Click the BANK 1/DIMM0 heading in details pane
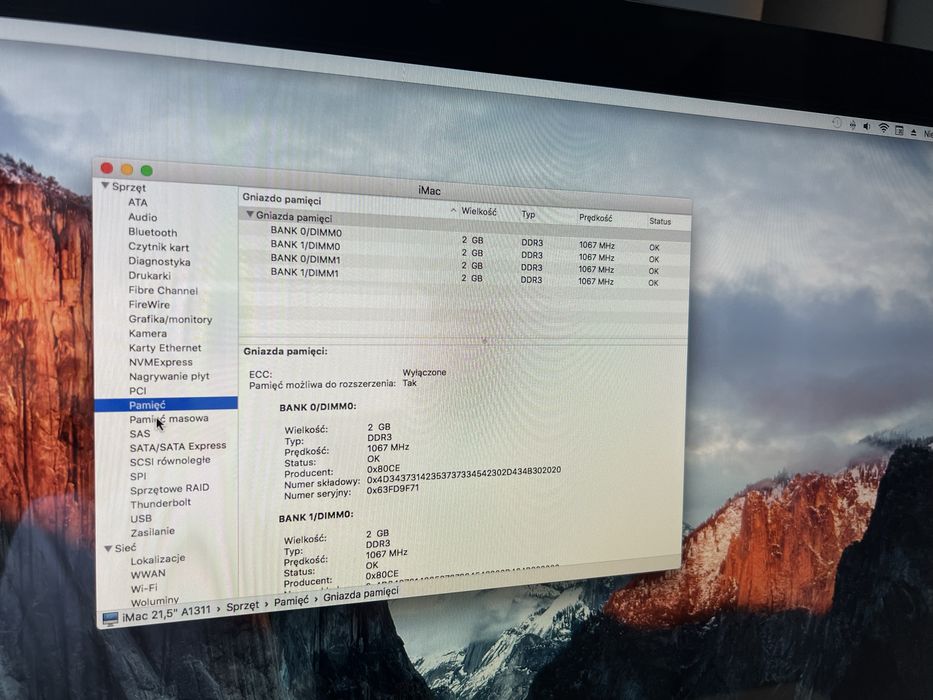 click(x=316, y=517)
